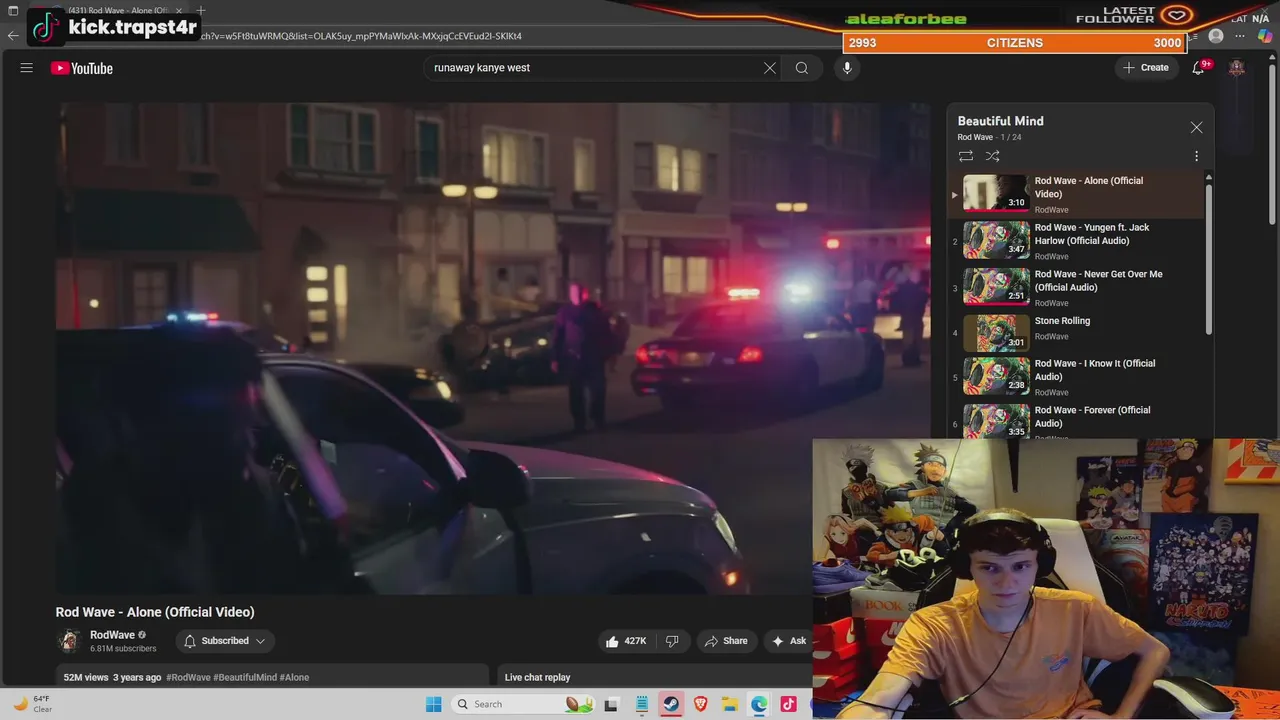Play Rod Wave - Forever (Official Audio)
Image resolution: width=1280 pixels, height=720 pixels.
(x=1076, y=420)
